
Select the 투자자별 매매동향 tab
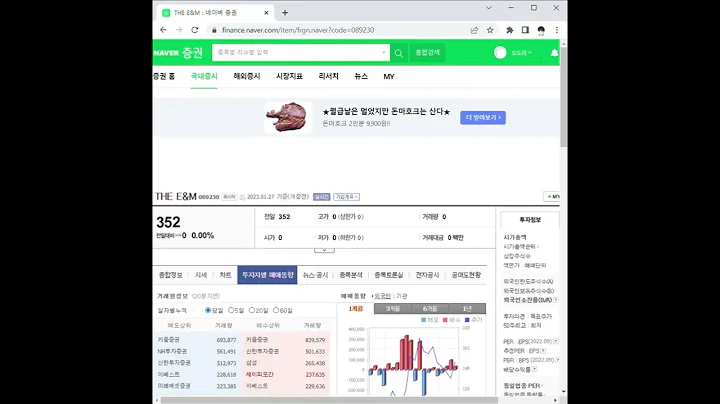267,275
